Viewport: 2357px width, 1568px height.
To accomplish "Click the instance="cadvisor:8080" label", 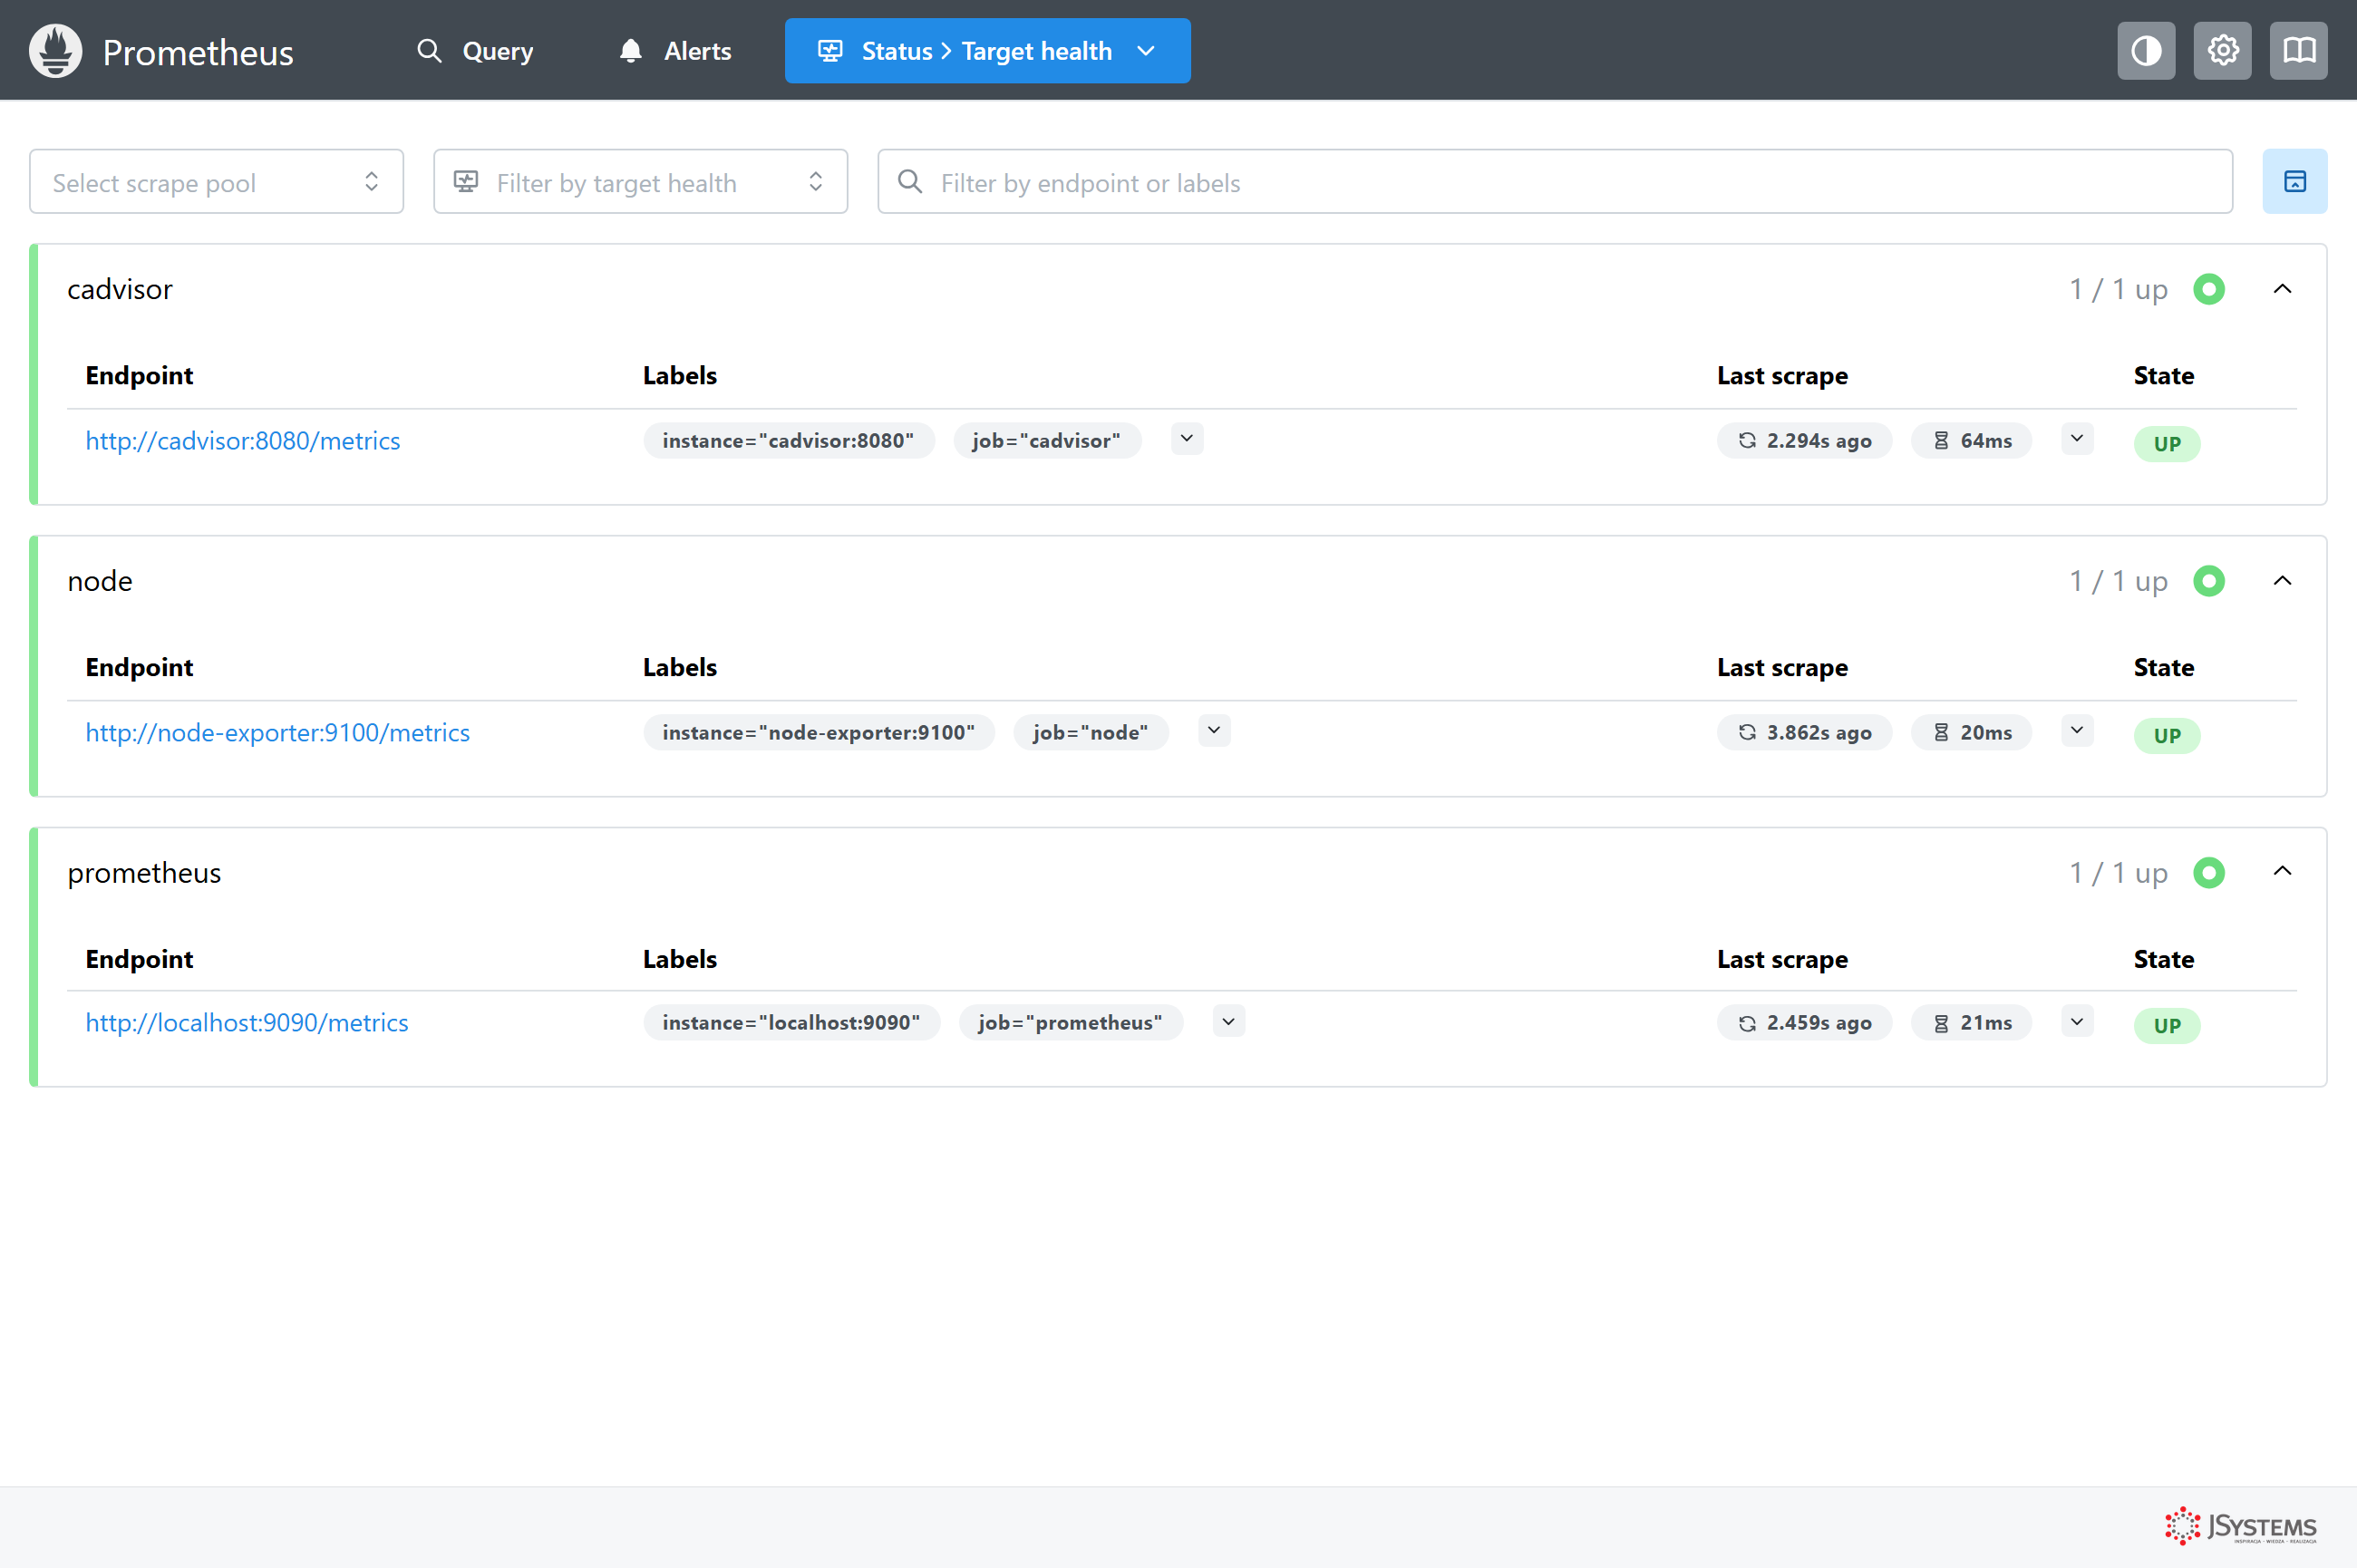I will [x=788, y=441].
